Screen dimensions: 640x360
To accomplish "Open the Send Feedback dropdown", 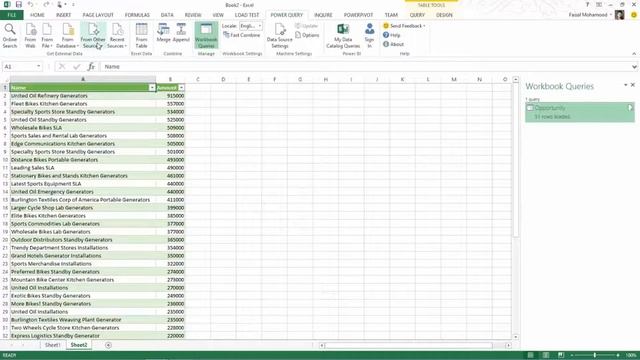I will tap(424, 26).
